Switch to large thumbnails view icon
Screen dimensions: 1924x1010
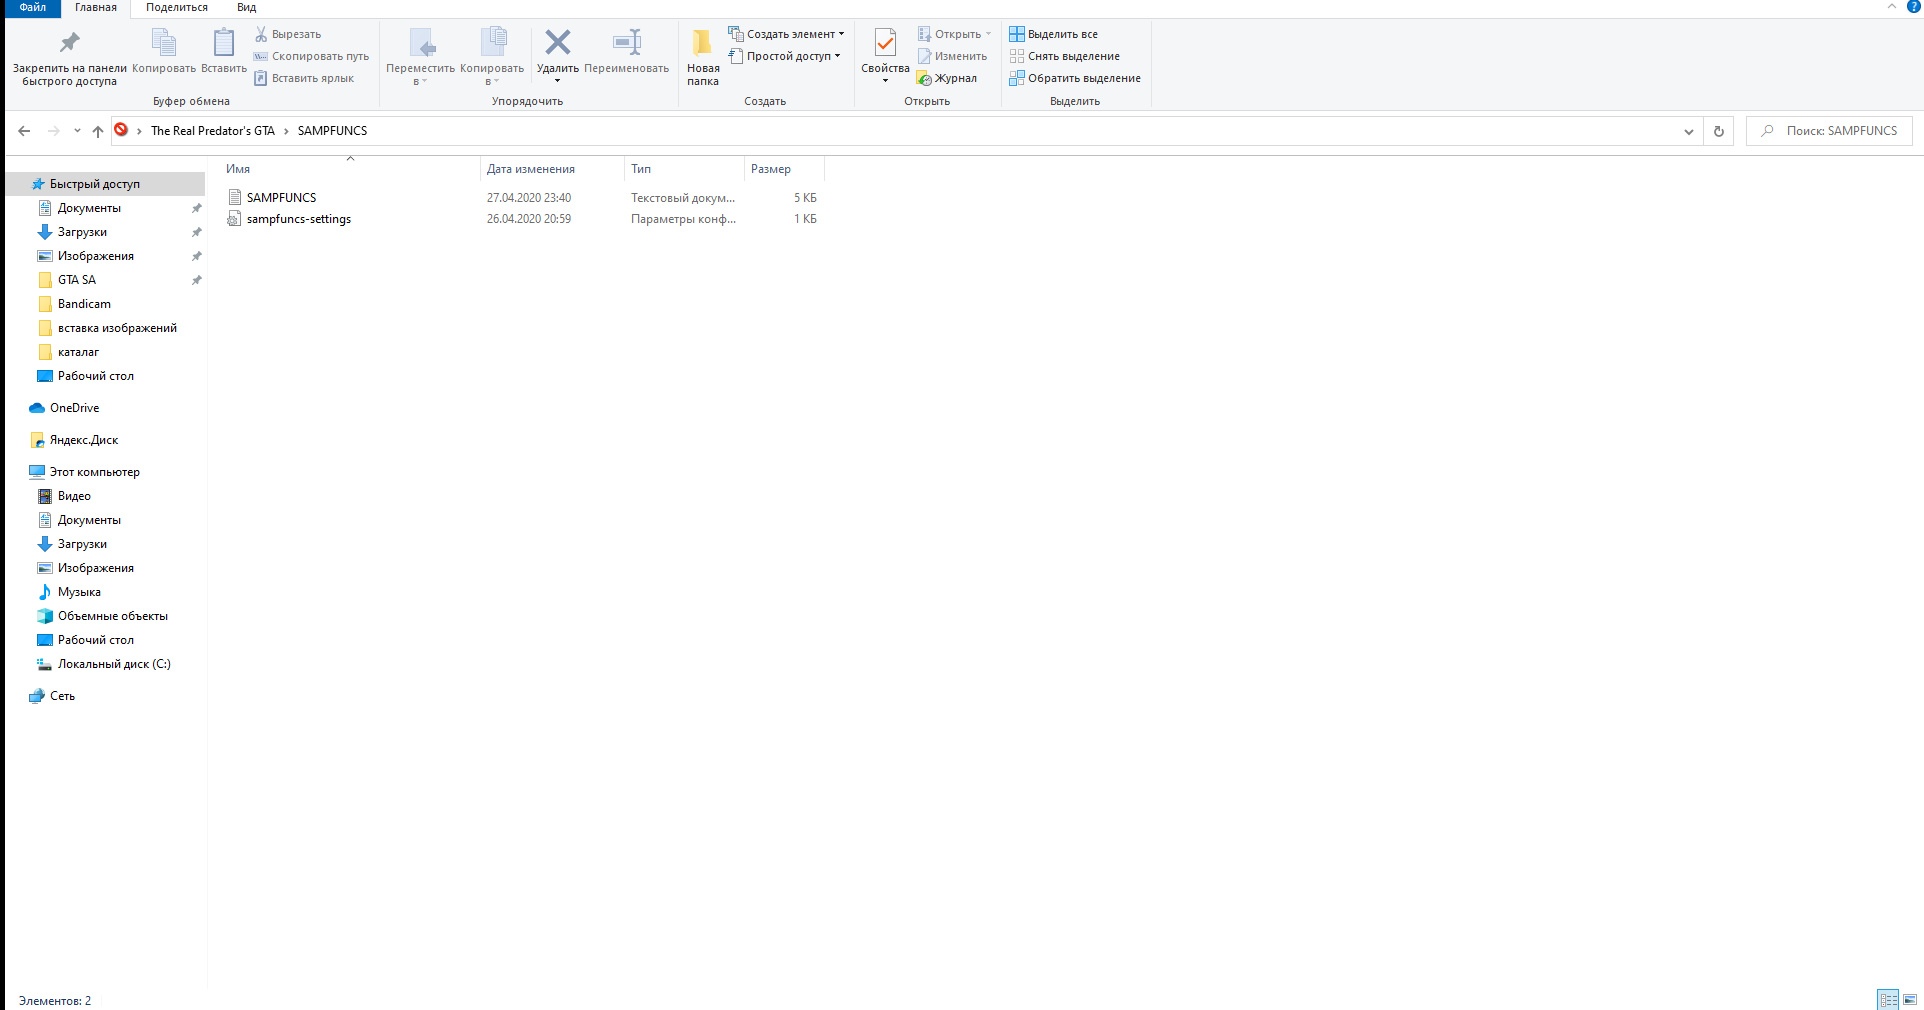pos(1910,1000)
